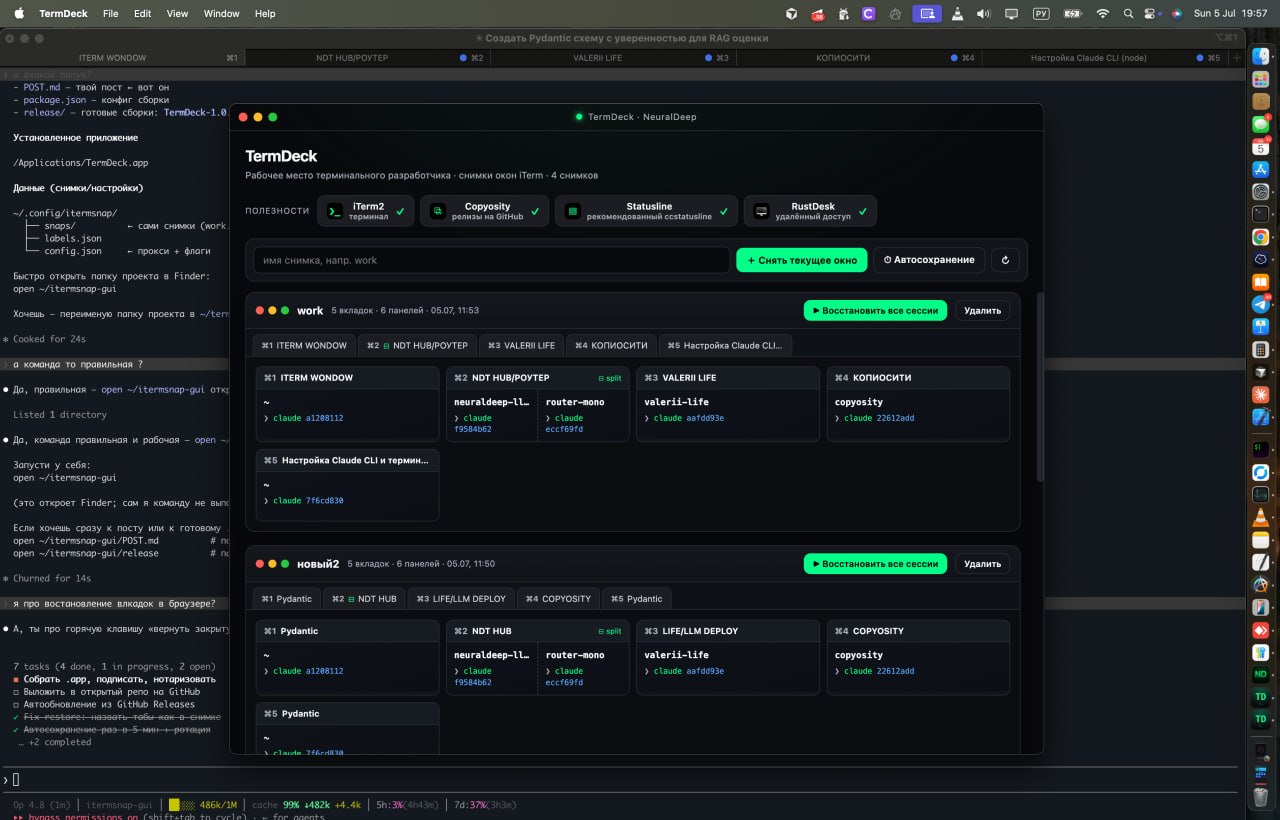Open the View menu

click(177, 14)
